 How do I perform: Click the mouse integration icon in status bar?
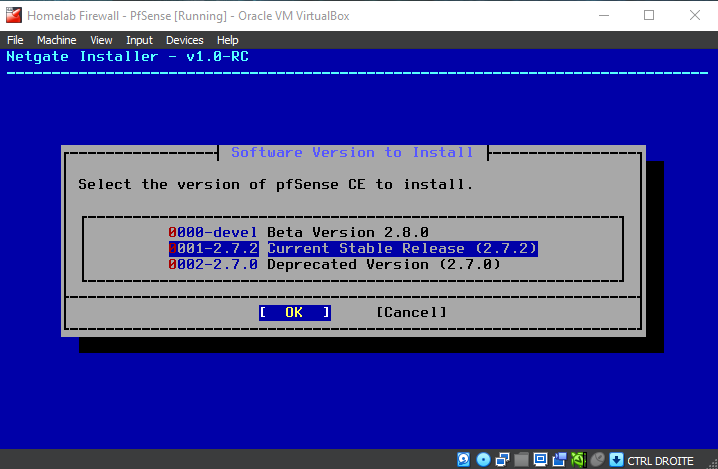coord(598,459)
